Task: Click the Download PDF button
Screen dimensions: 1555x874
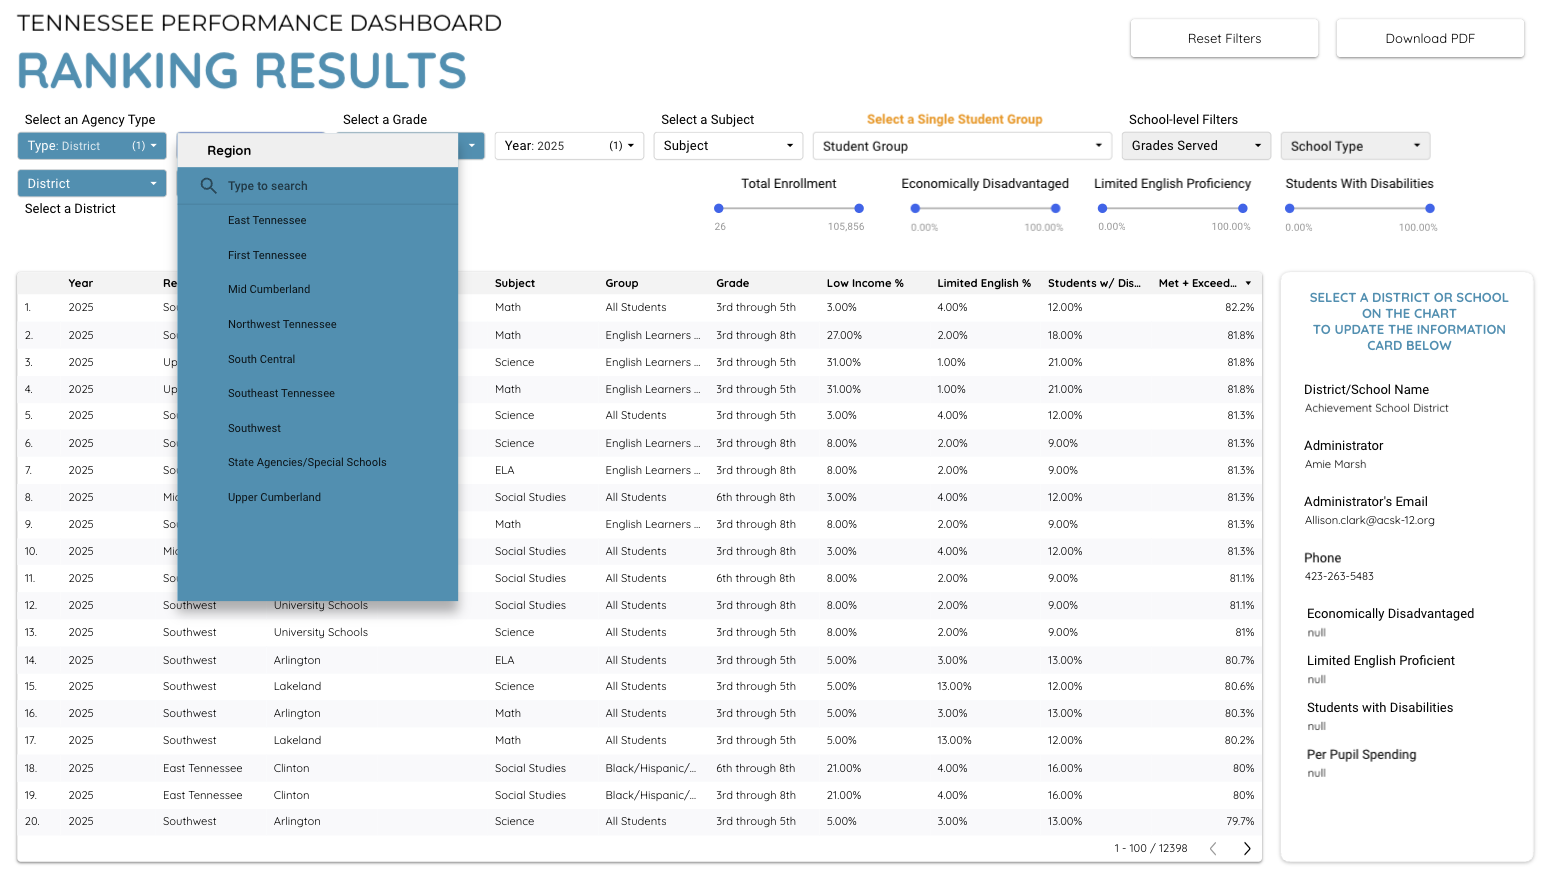Action: (x=1430, y=38)
